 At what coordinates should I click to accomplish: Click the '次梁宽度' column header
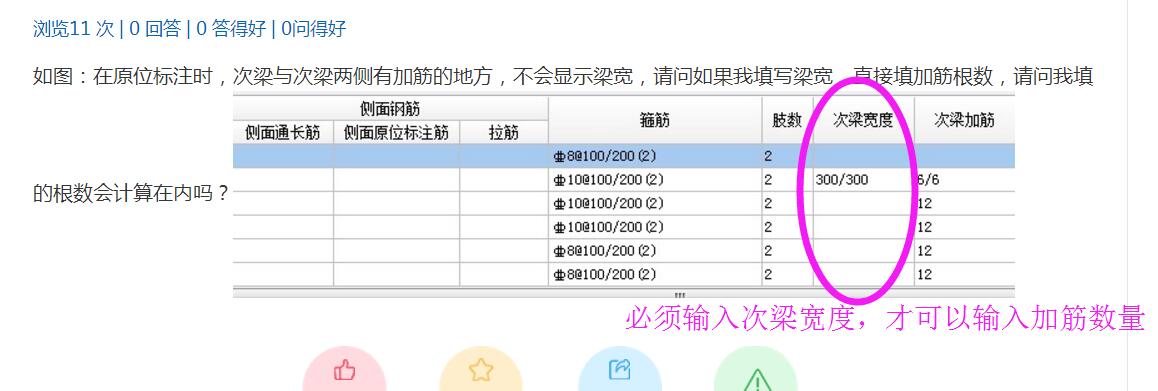pos(863,120)
